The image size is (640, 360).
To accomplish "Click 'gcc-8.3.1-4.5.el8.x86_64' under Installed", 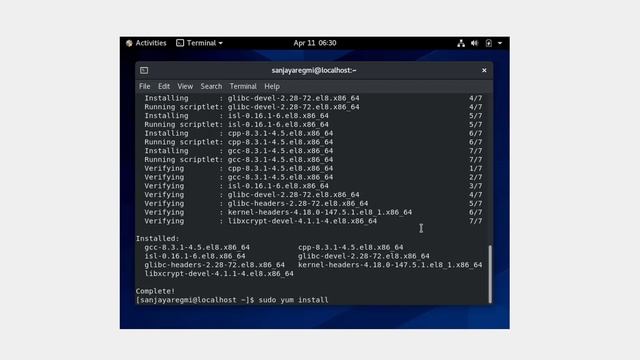I will [197, 247].
